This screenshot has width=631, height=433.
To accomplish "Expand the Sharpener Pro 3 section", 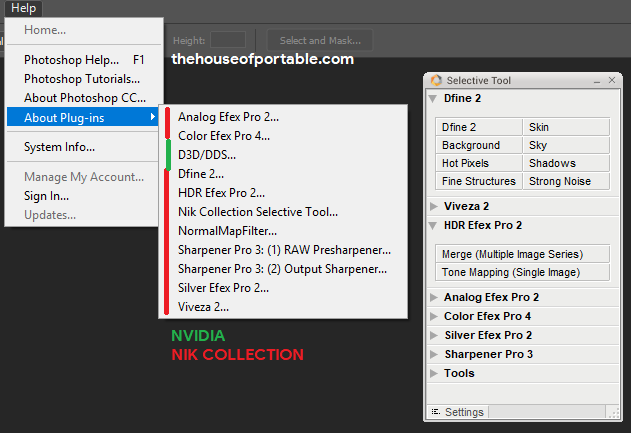I will coord(434,354).
